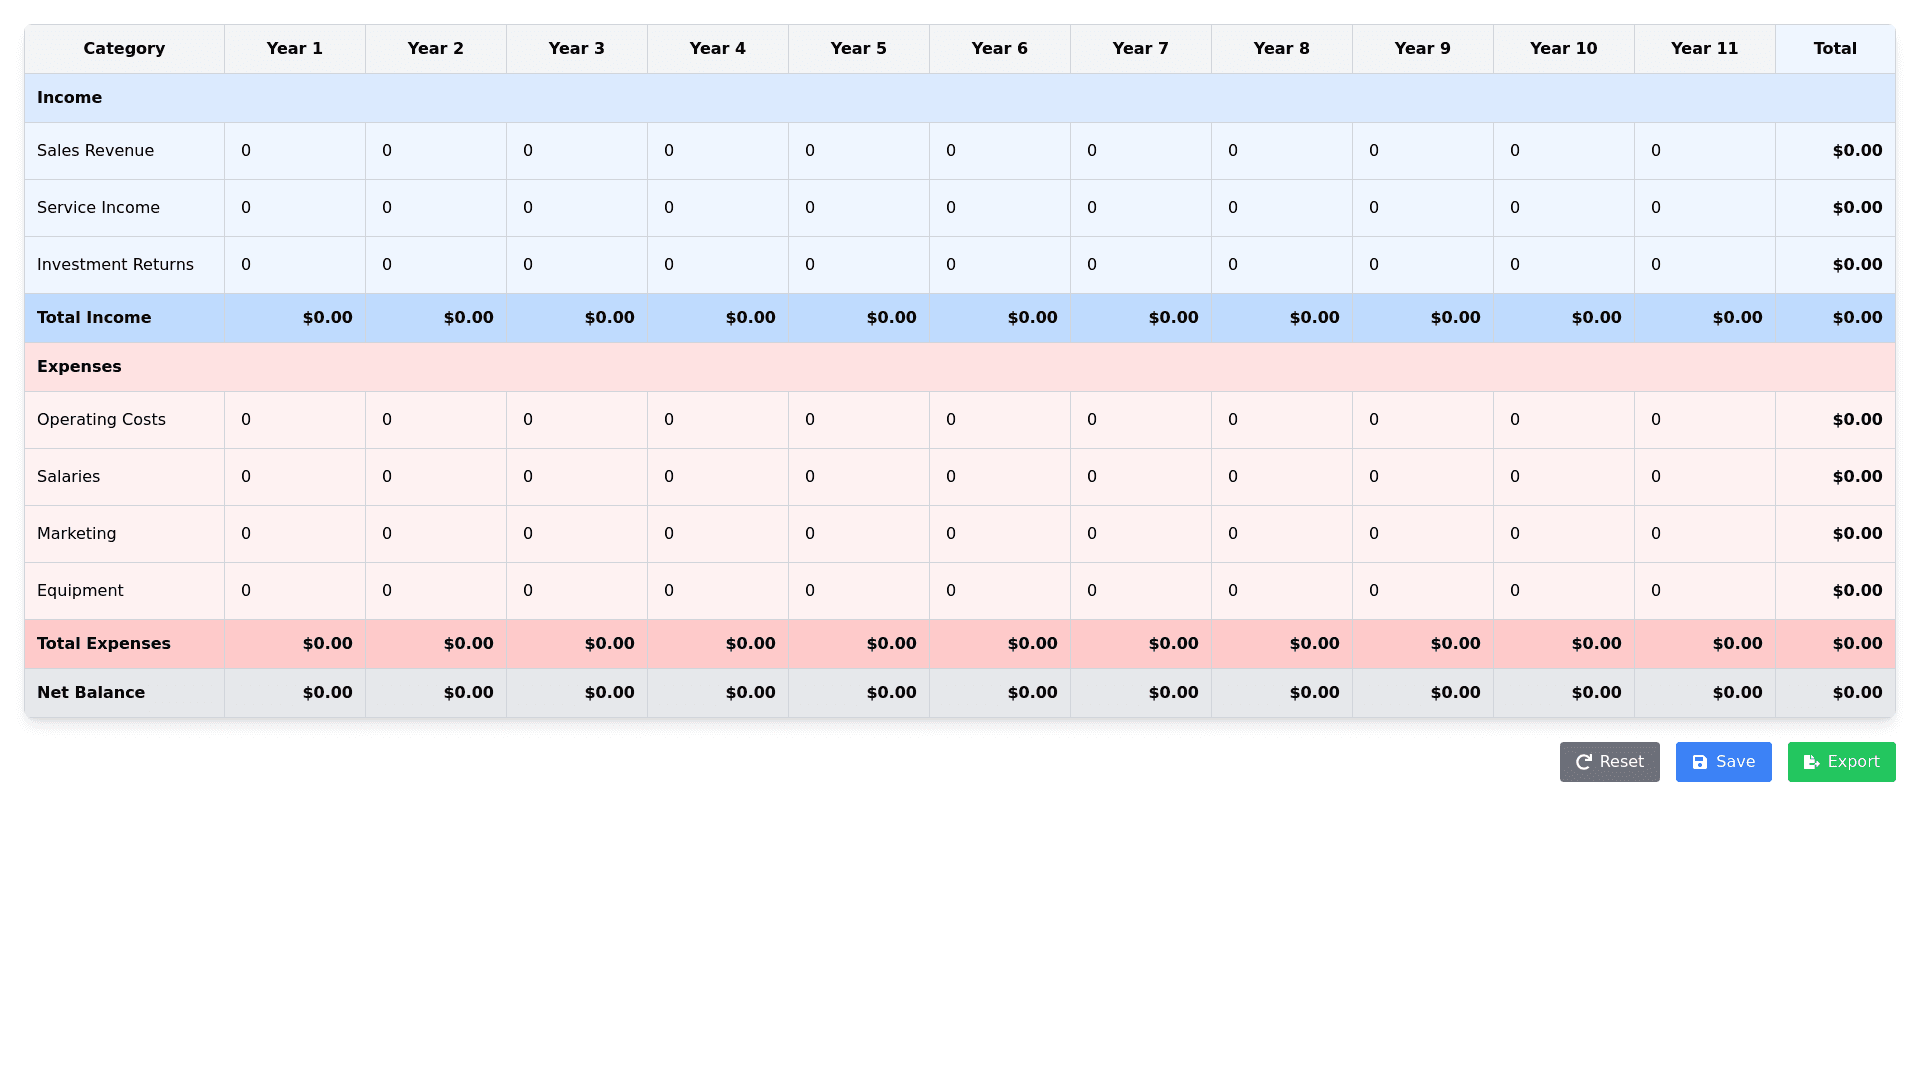The height and width of the screenshot is (1080, 1920).
Task: Edit Equipment Year 4 amount
Action: (718, 591)
